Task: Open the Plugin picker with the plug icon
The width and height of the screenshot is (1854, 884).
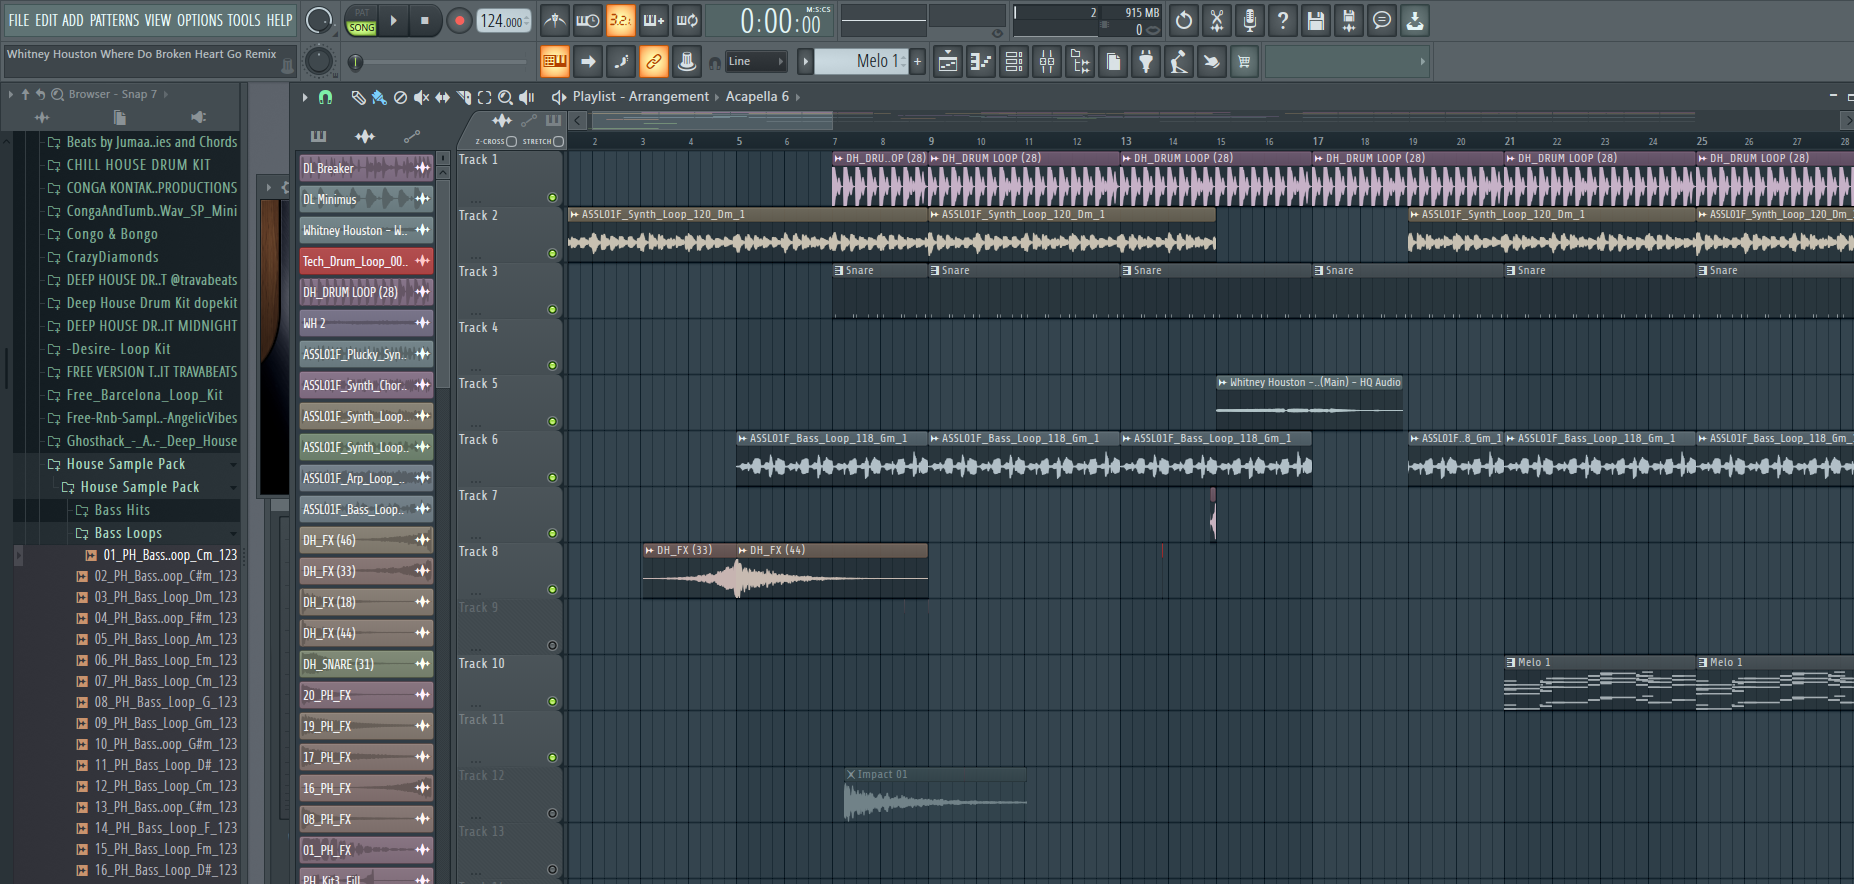Action: pyautogui.click(x=1146, y=62)
